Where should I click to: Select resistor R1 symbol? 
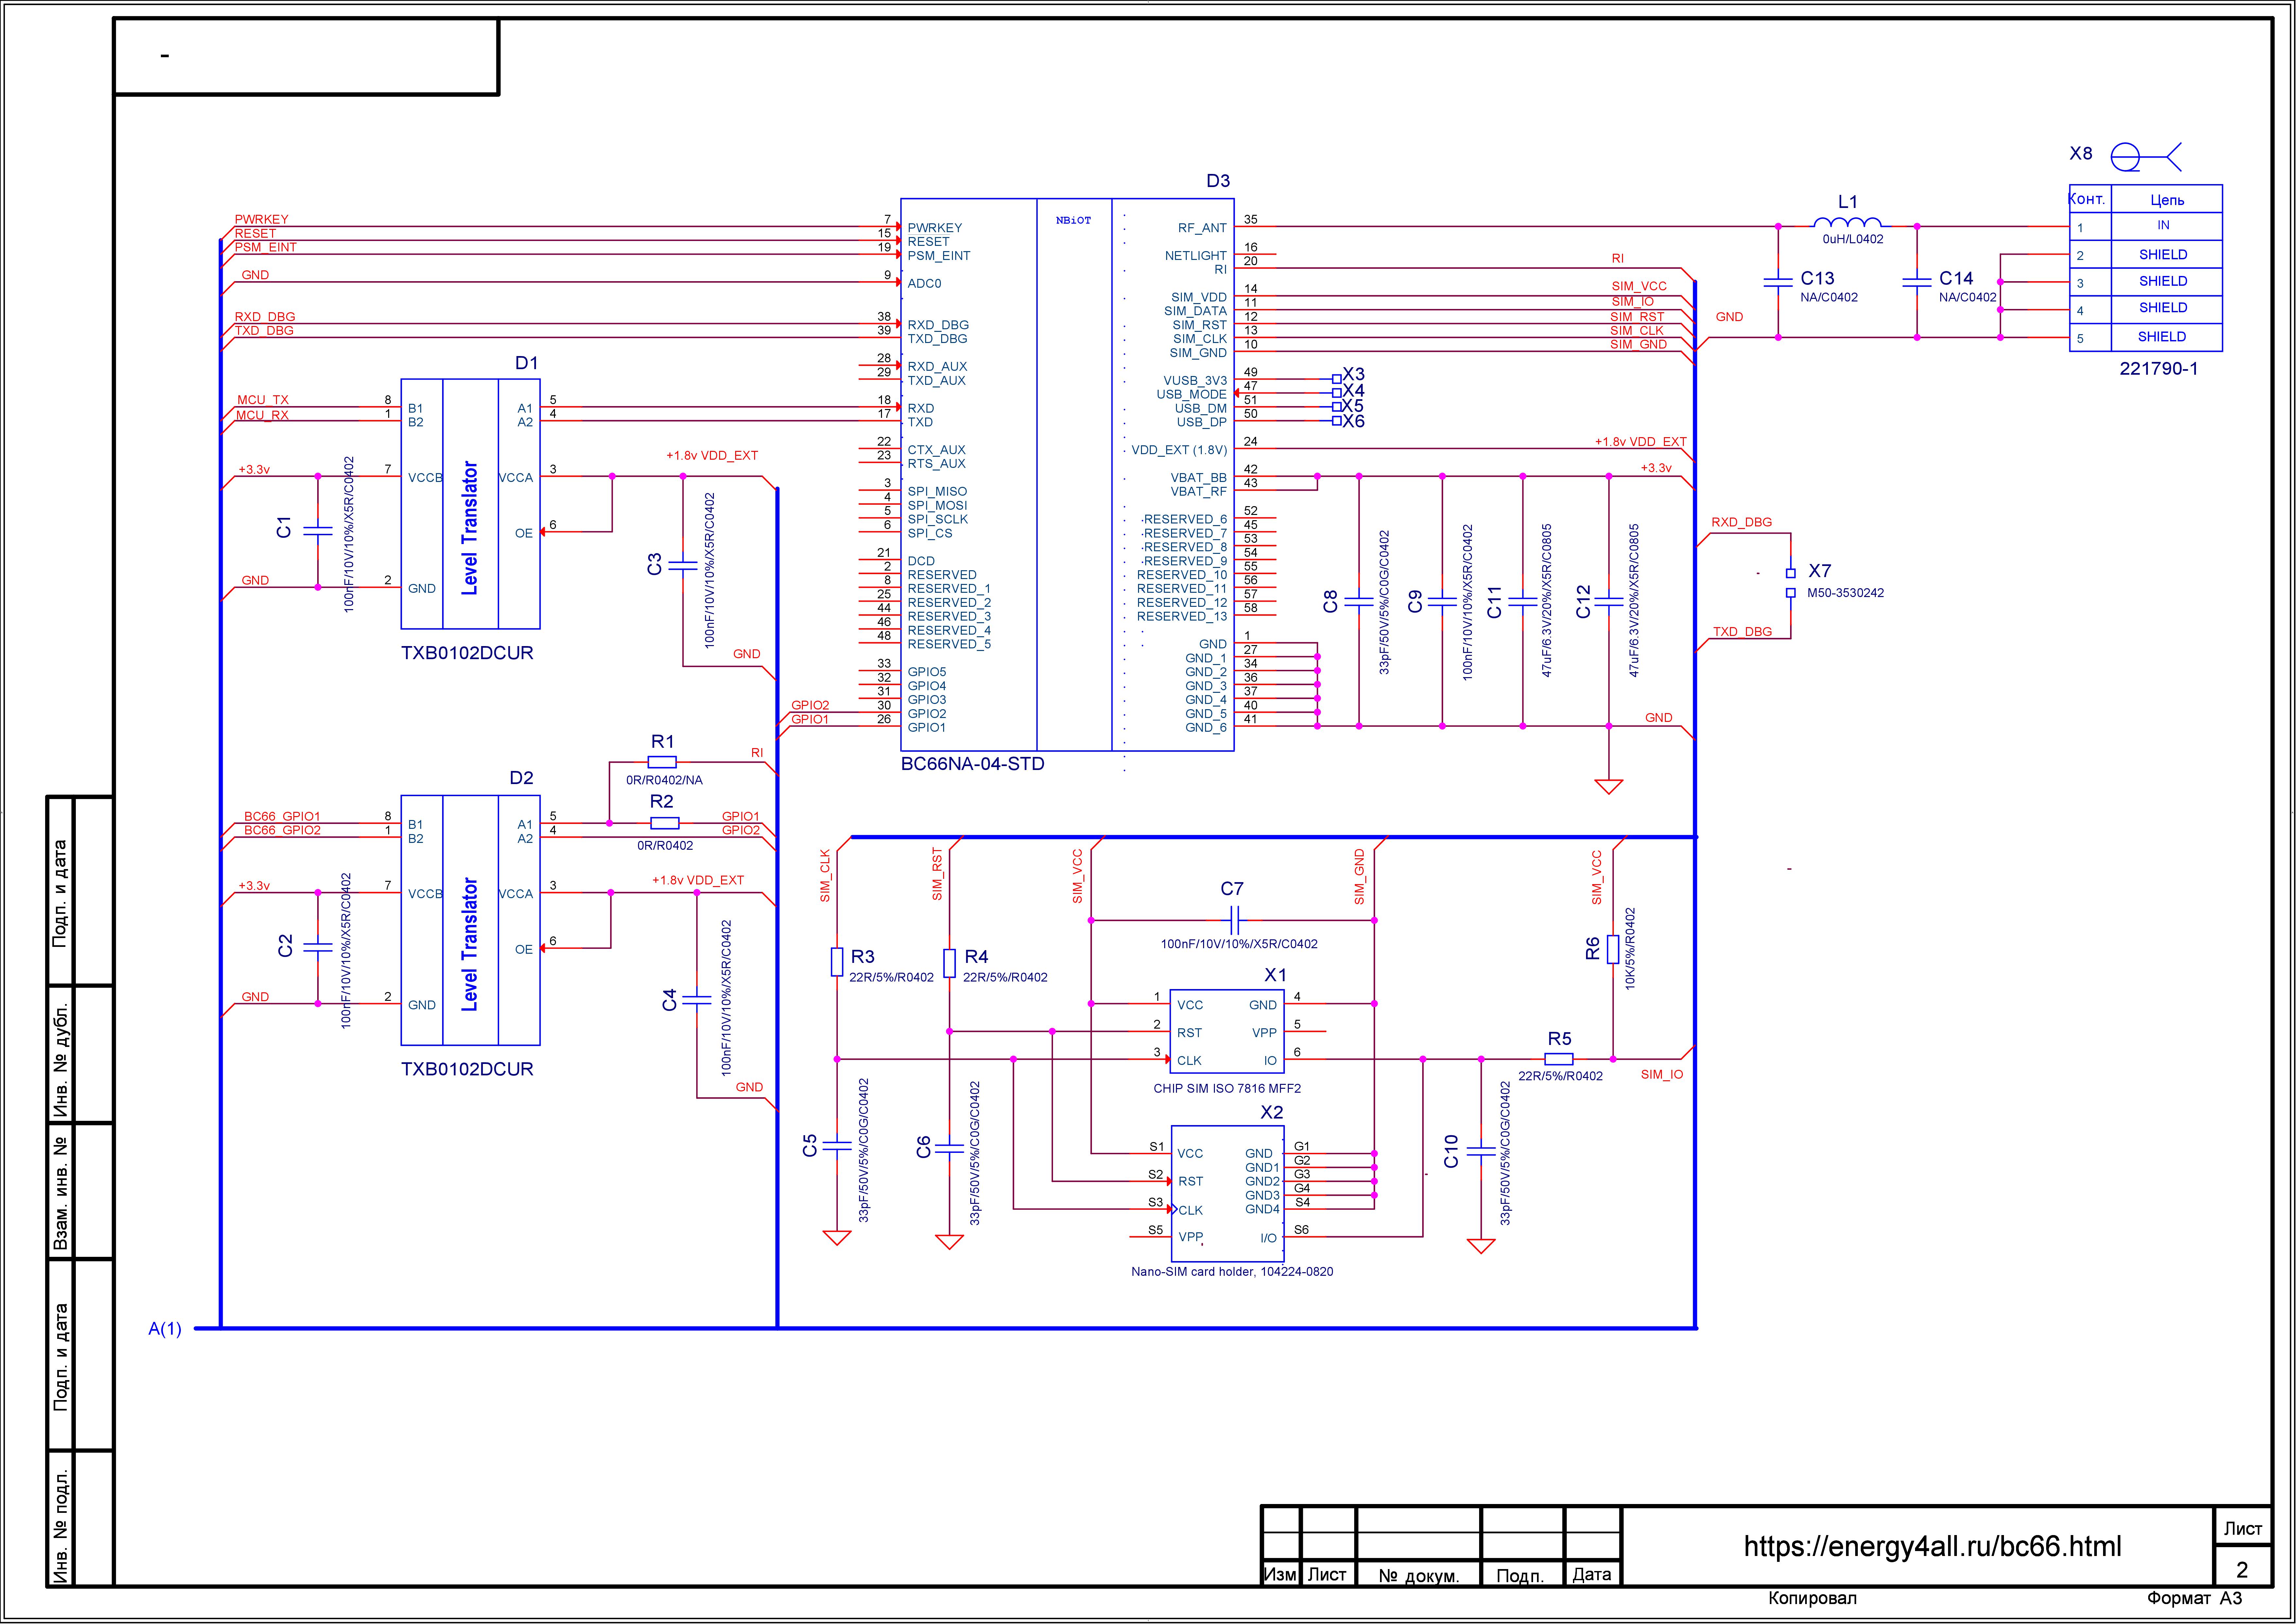click(662, 762)
